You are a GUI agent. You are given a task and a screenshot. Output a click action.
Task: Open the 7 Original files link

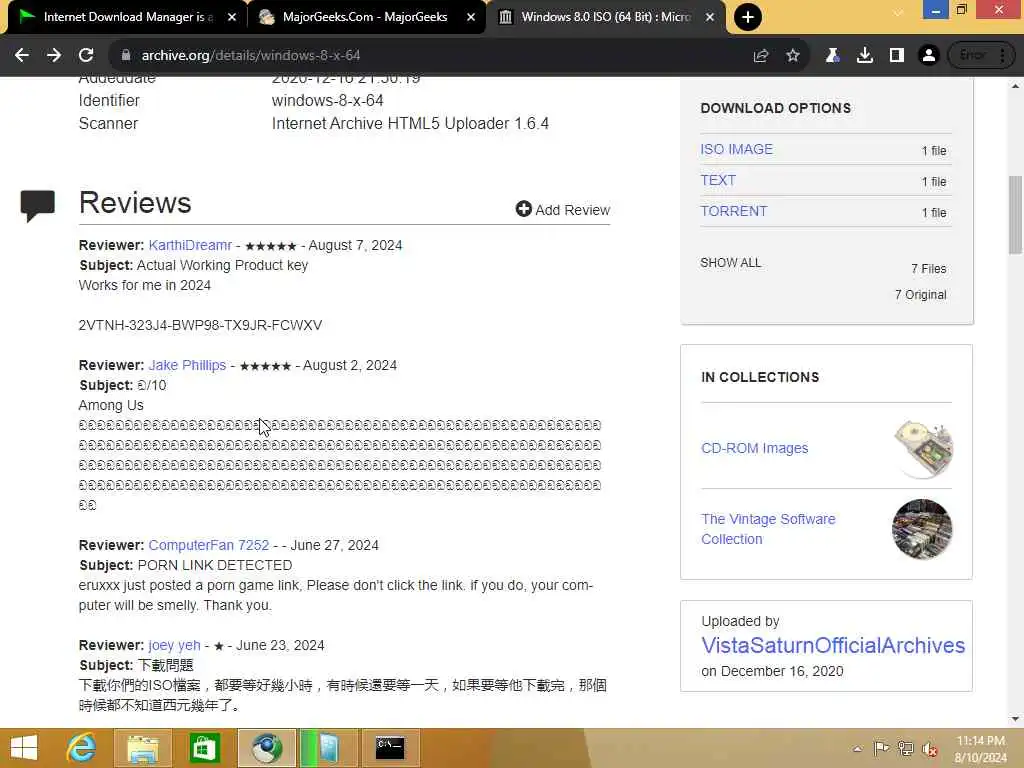tap(921, 295)
